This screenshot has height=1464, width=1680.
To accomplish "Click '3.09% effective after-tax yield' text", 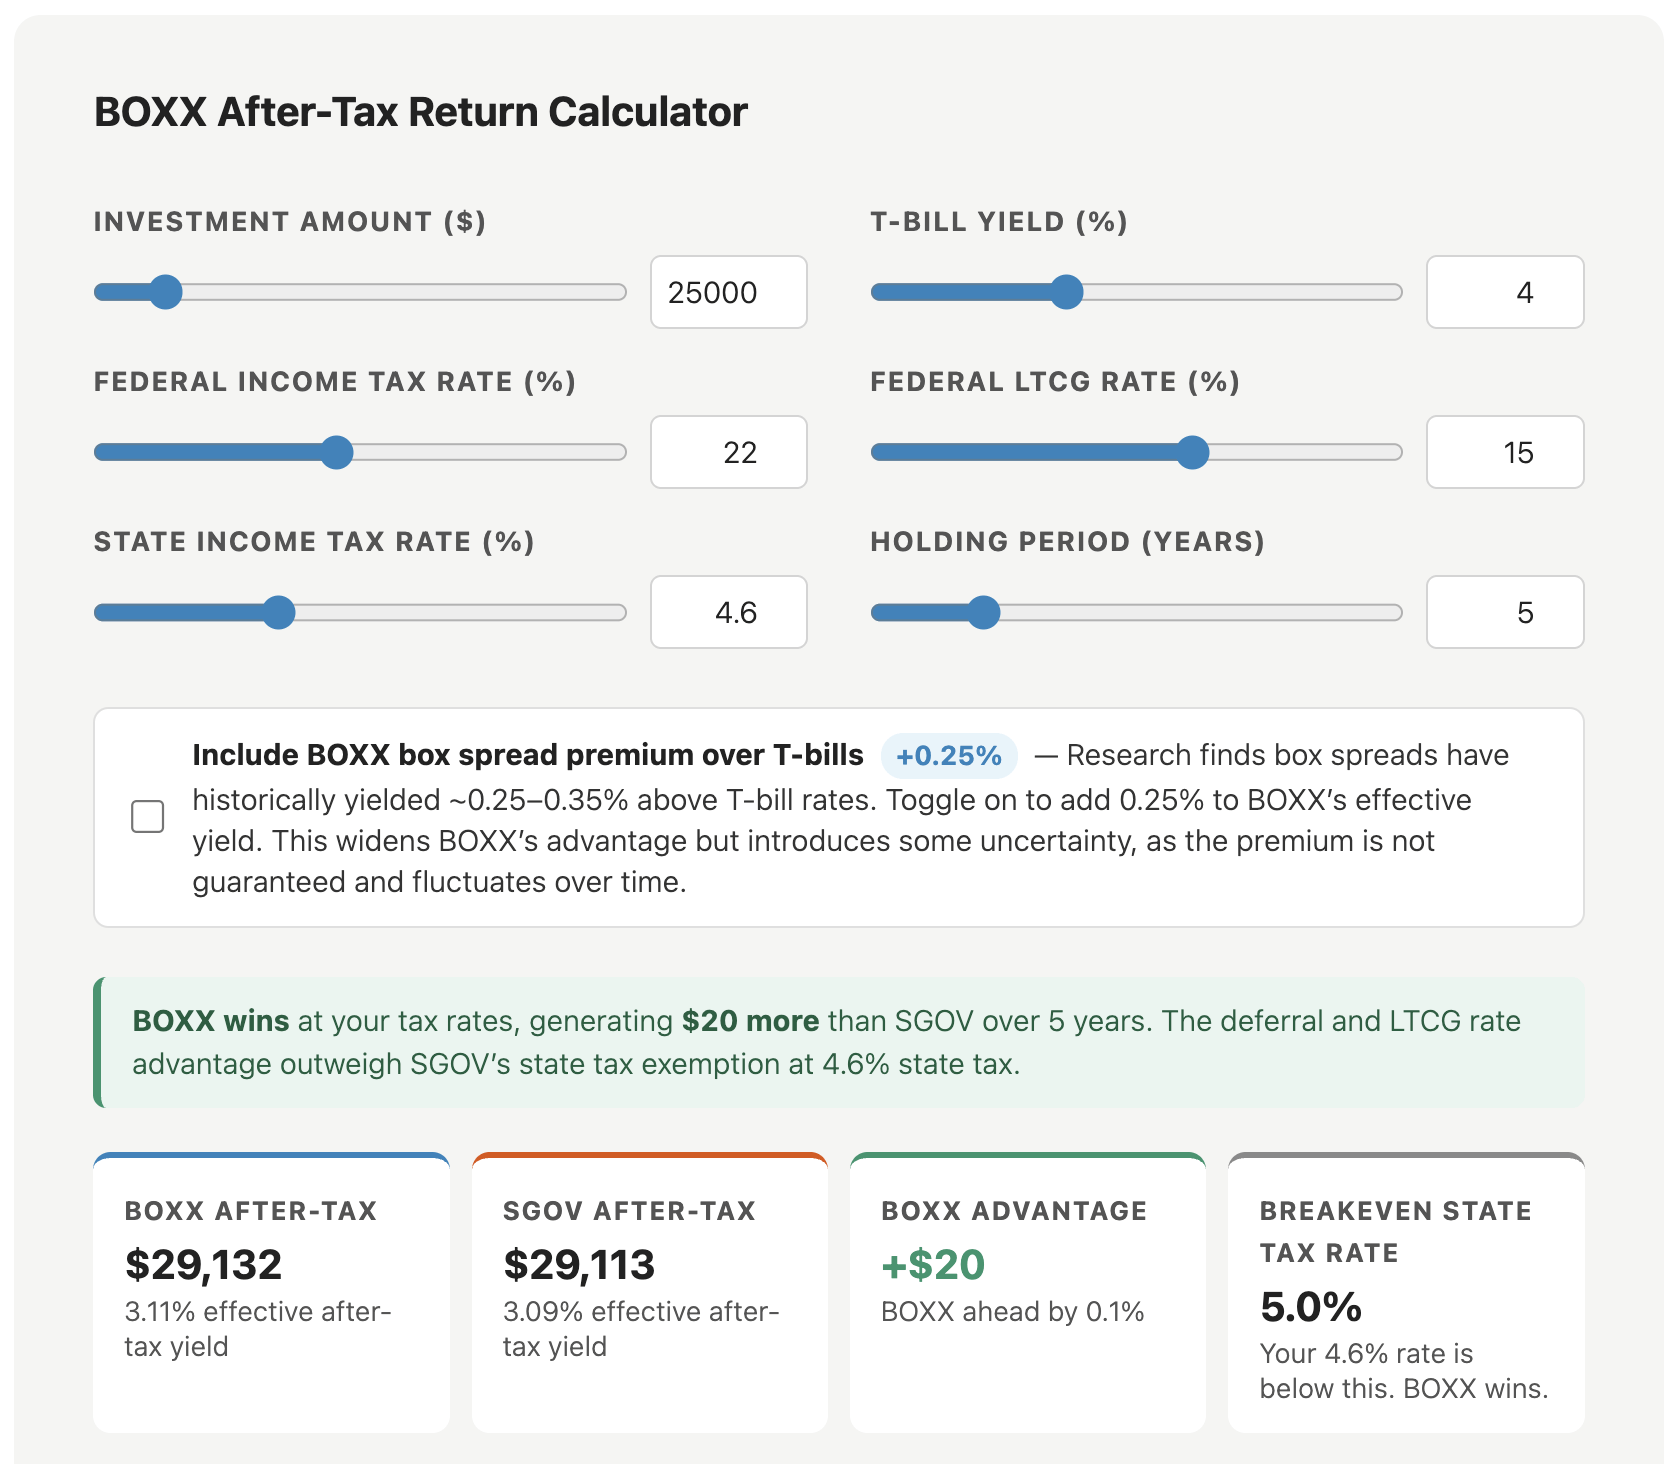I will pos(641,1329).
